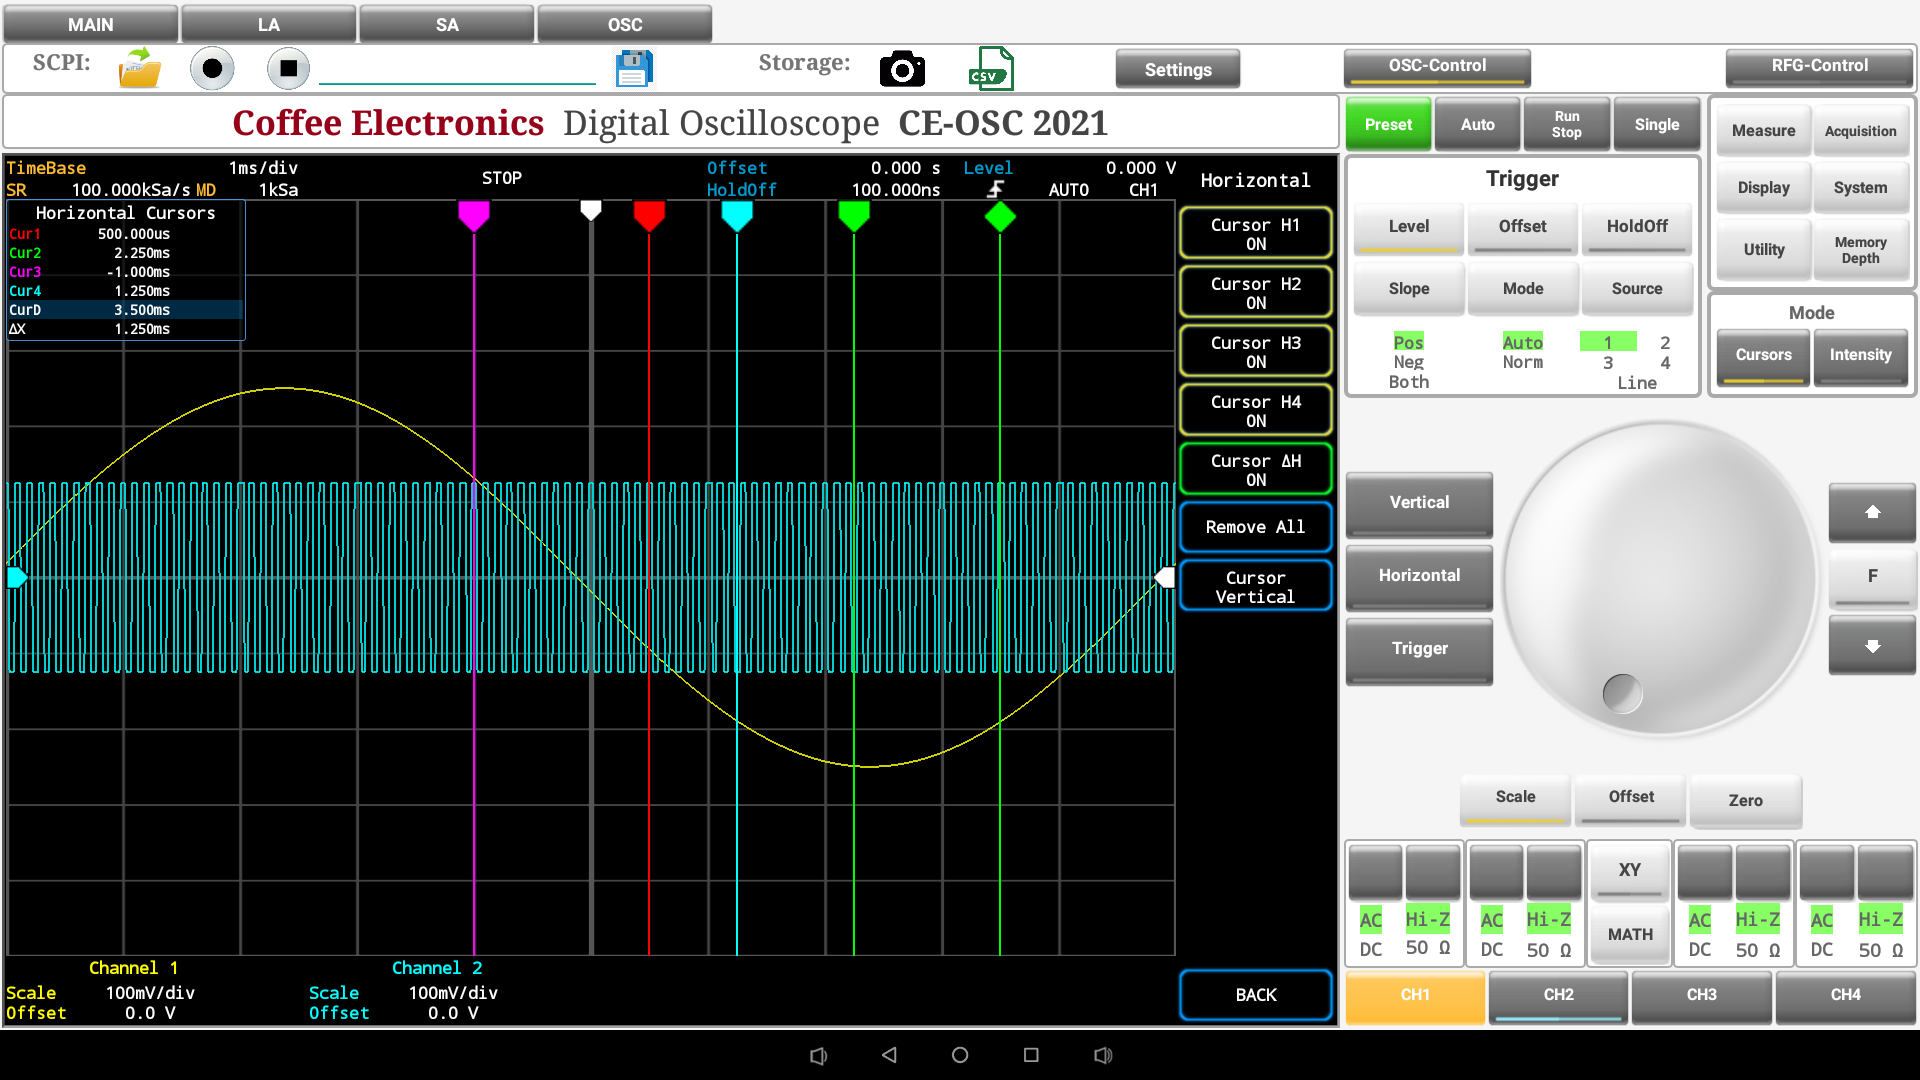Click the down arrow button beside knob
The height and width of the screenshot is (1080, 1920).
tap(1872, 646)
